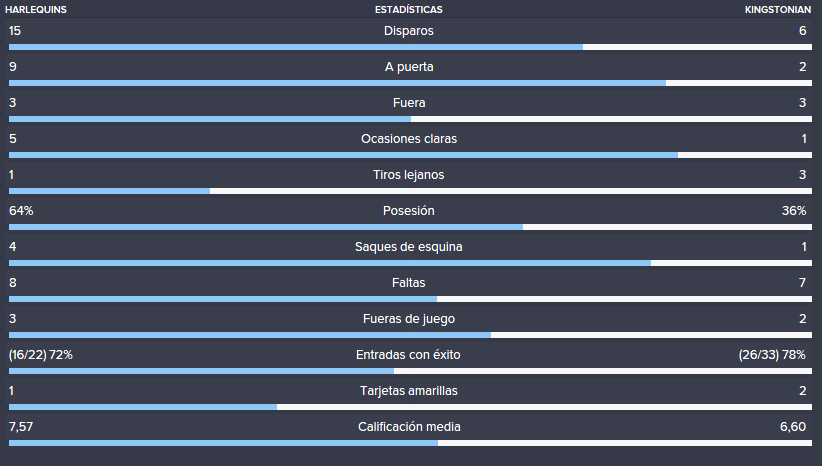This screenshot has height=466, width=822.
Task: Click the Disparos comparison bar
Action: [x=410, y=47]
